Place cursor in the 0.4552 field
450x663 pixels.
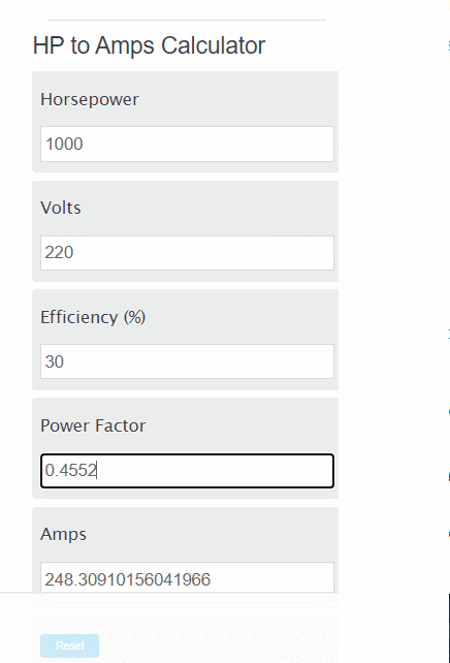coord(187,471)
